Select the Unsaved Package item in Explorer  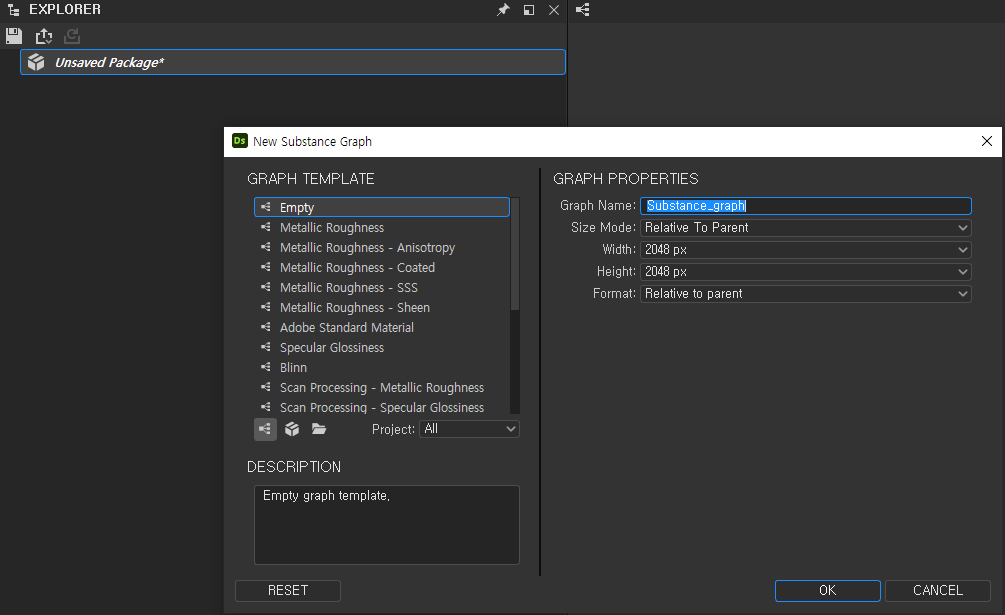coord(293,62)
